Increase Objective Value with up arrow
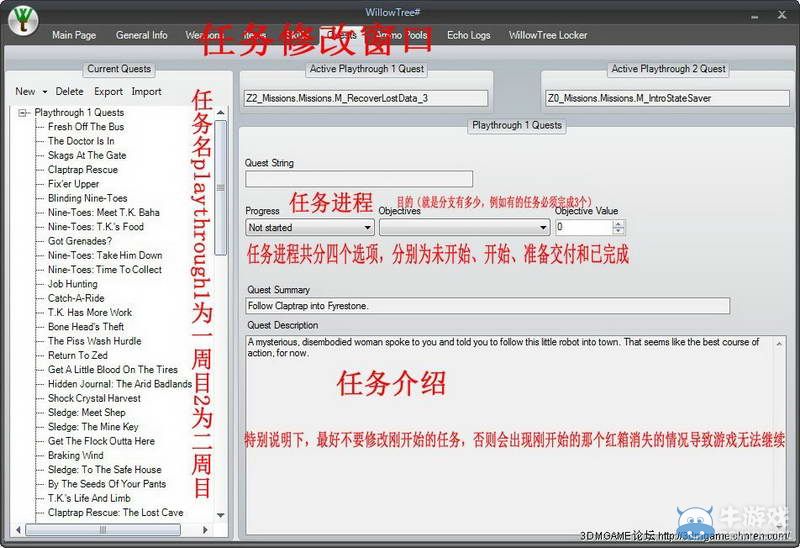The height and width of the screenshot is (548, 800). coord(618,223)
